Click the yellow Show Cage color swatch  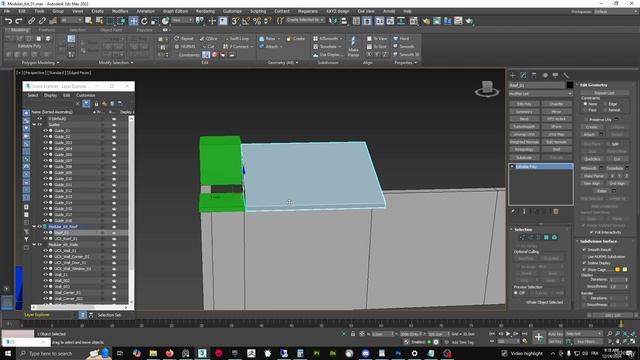click(x=625, y=269)
